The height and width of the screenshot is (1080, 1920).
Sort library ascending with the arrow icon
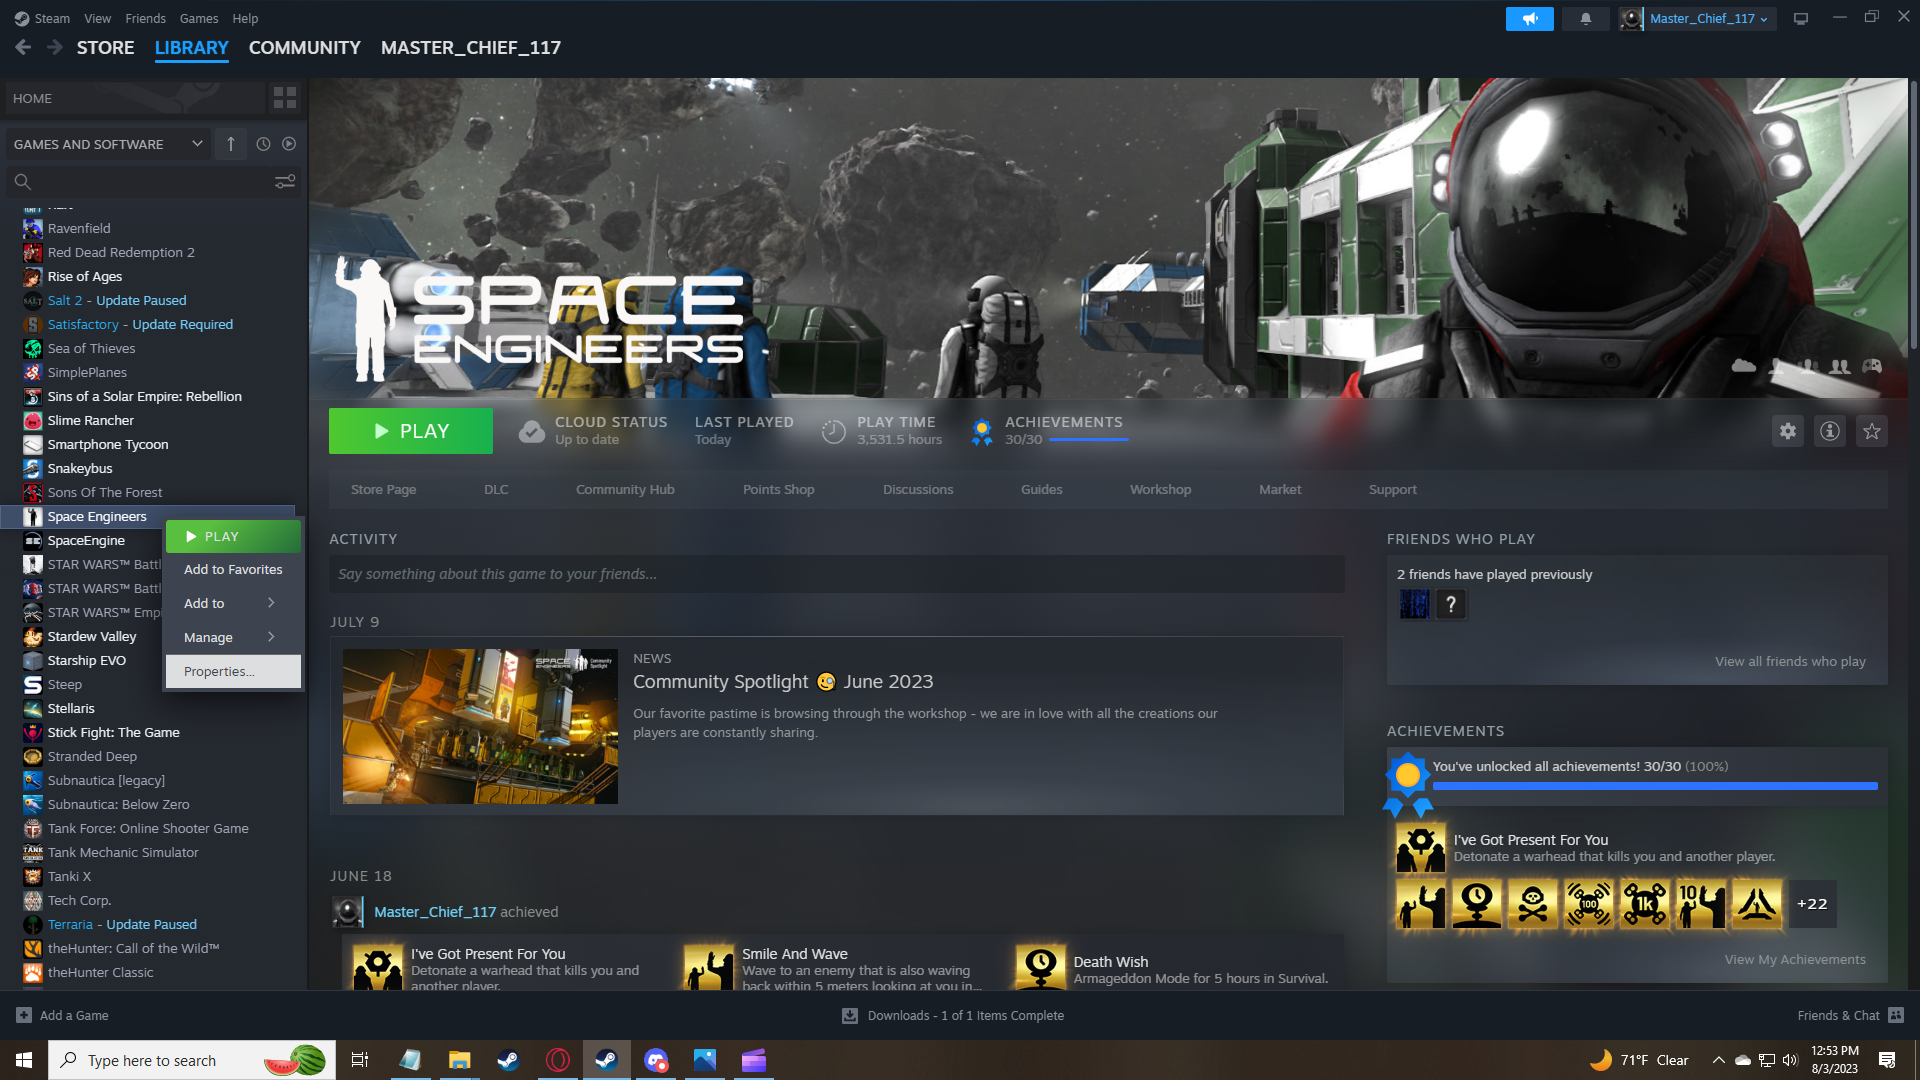[231, 144]
